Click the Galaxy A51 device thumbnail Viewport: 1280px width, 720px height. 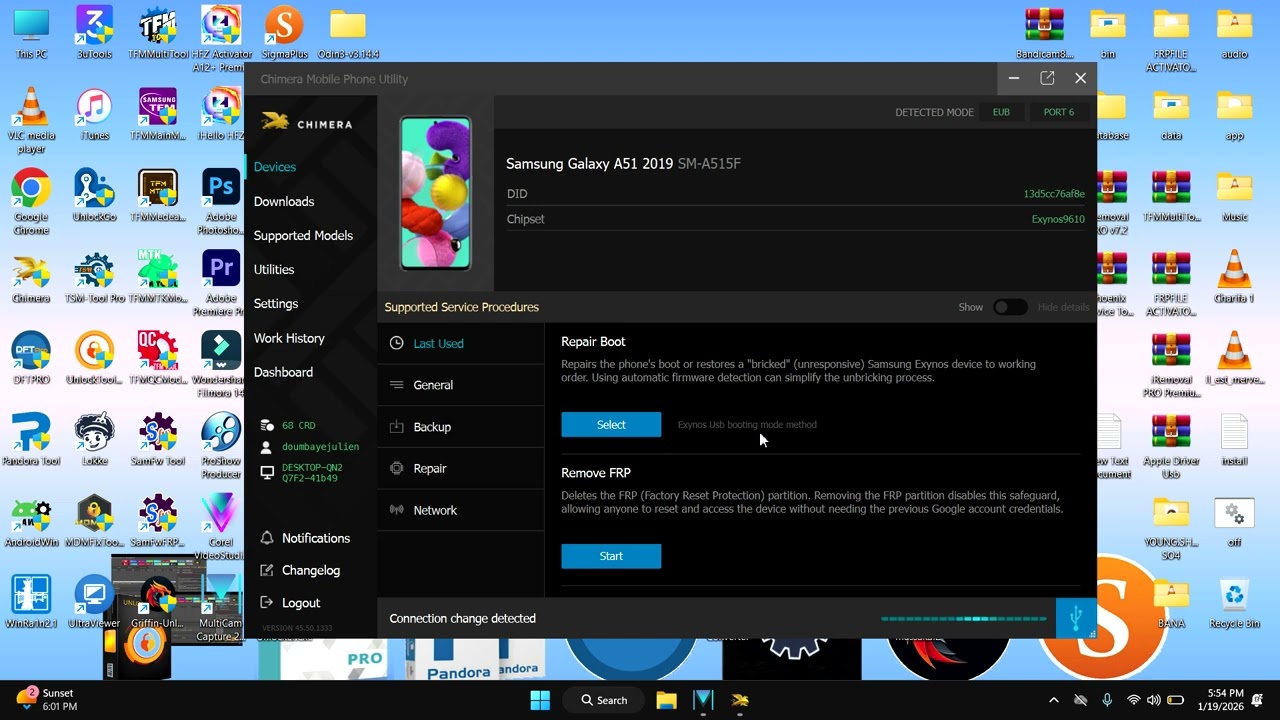pyautogui.click(x=436, y=193)
